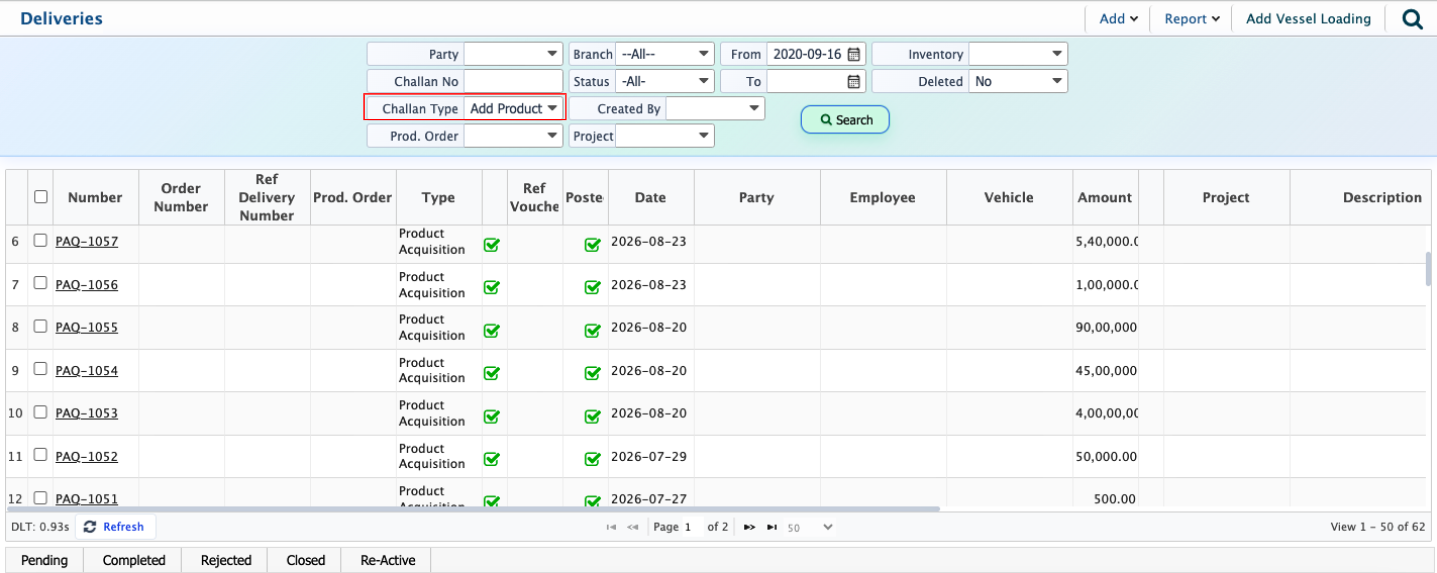The width and height of the screenshot is (1437, 573).
Task: Open the Prod. Order dropdown
Action: coord(513,135)
